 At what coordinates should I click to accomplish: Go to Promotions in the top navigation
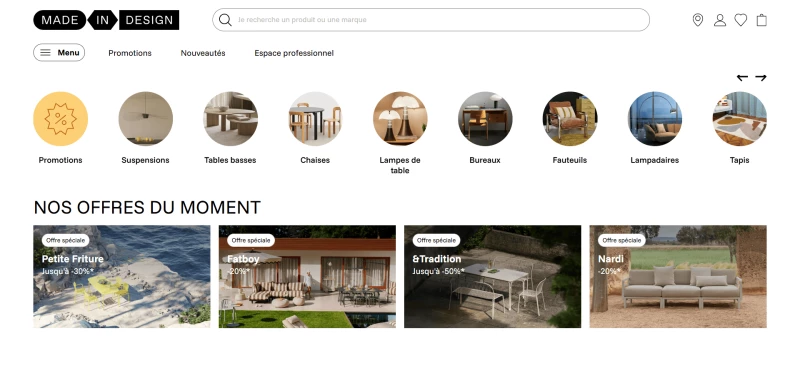point(130,53)
